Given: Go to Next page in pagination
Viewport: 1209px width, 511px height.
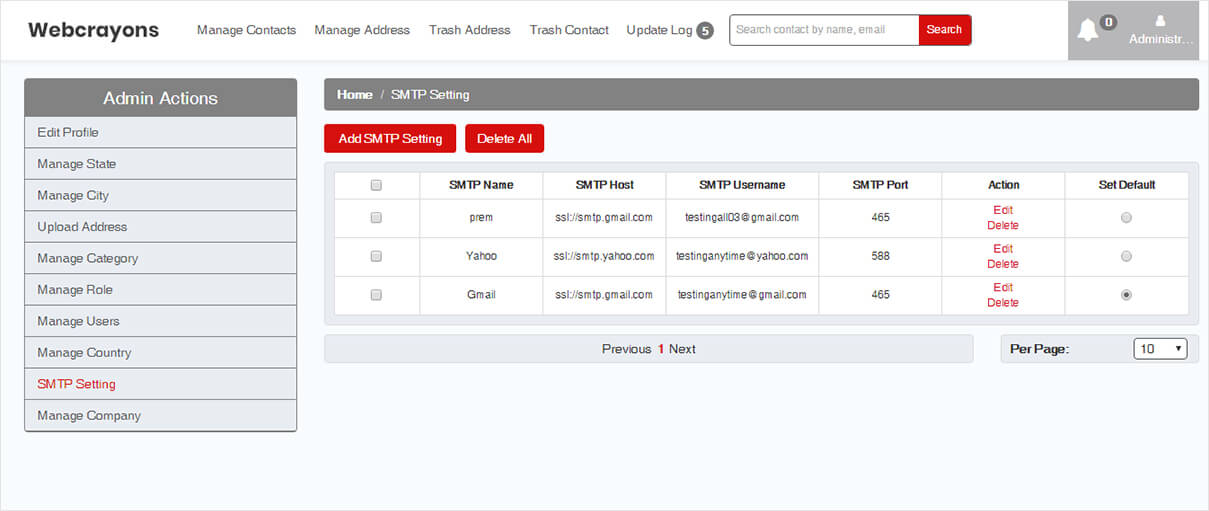Looking at the screenshot, I should point(682,349).
